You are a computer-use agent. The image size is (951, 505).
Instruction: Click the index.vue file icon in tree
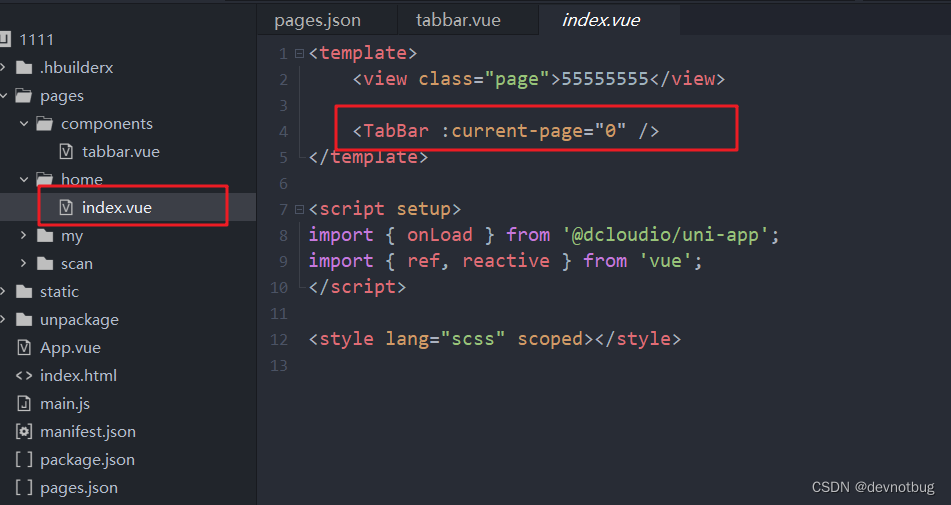click(x=66, y=207)
